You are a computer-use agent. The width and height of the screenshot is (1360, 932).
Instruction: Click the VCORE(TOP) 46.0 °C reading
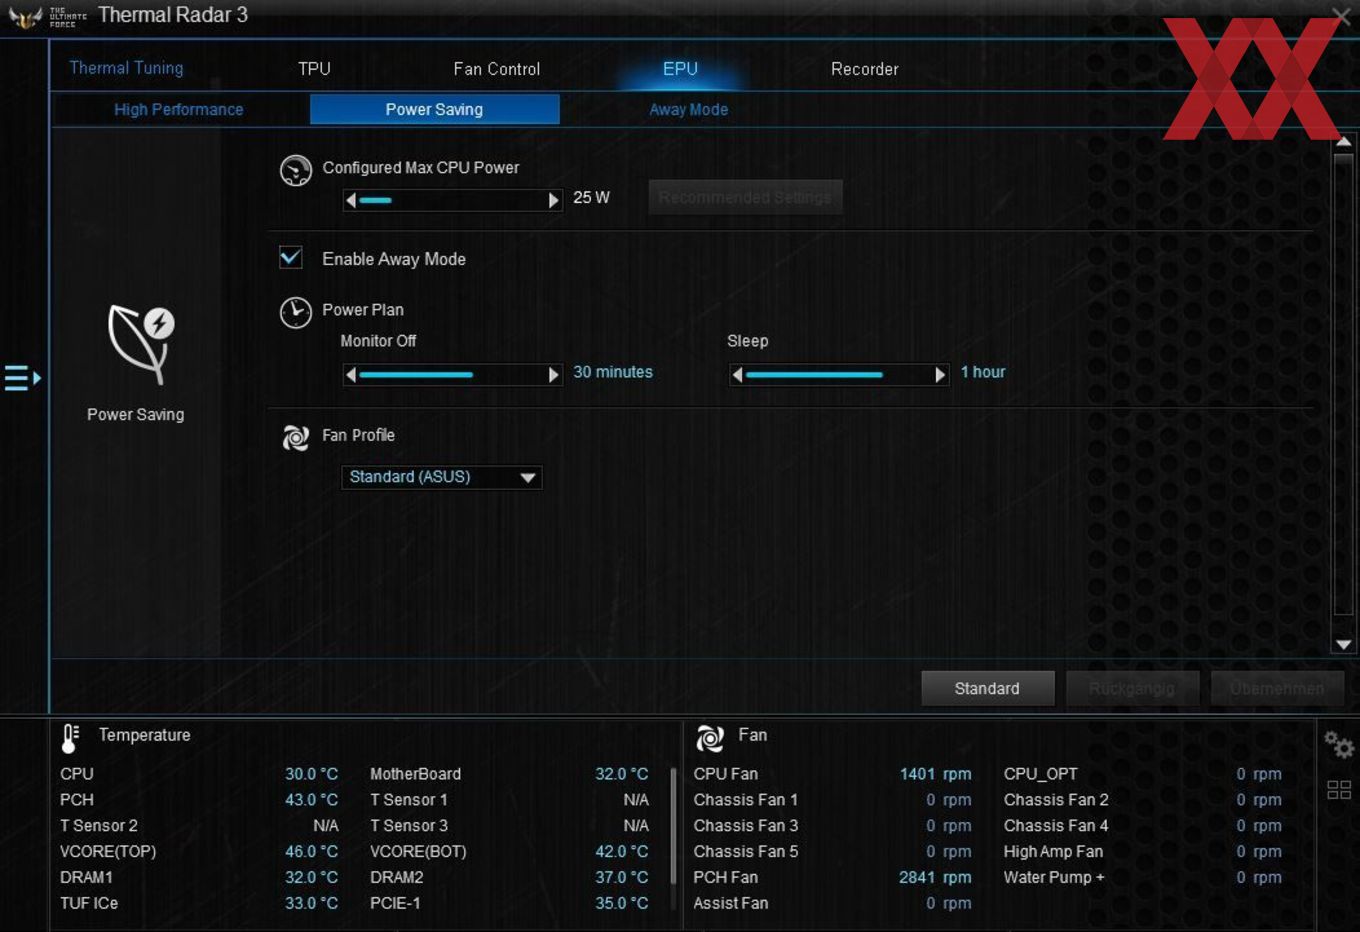(x=311, y=852)
